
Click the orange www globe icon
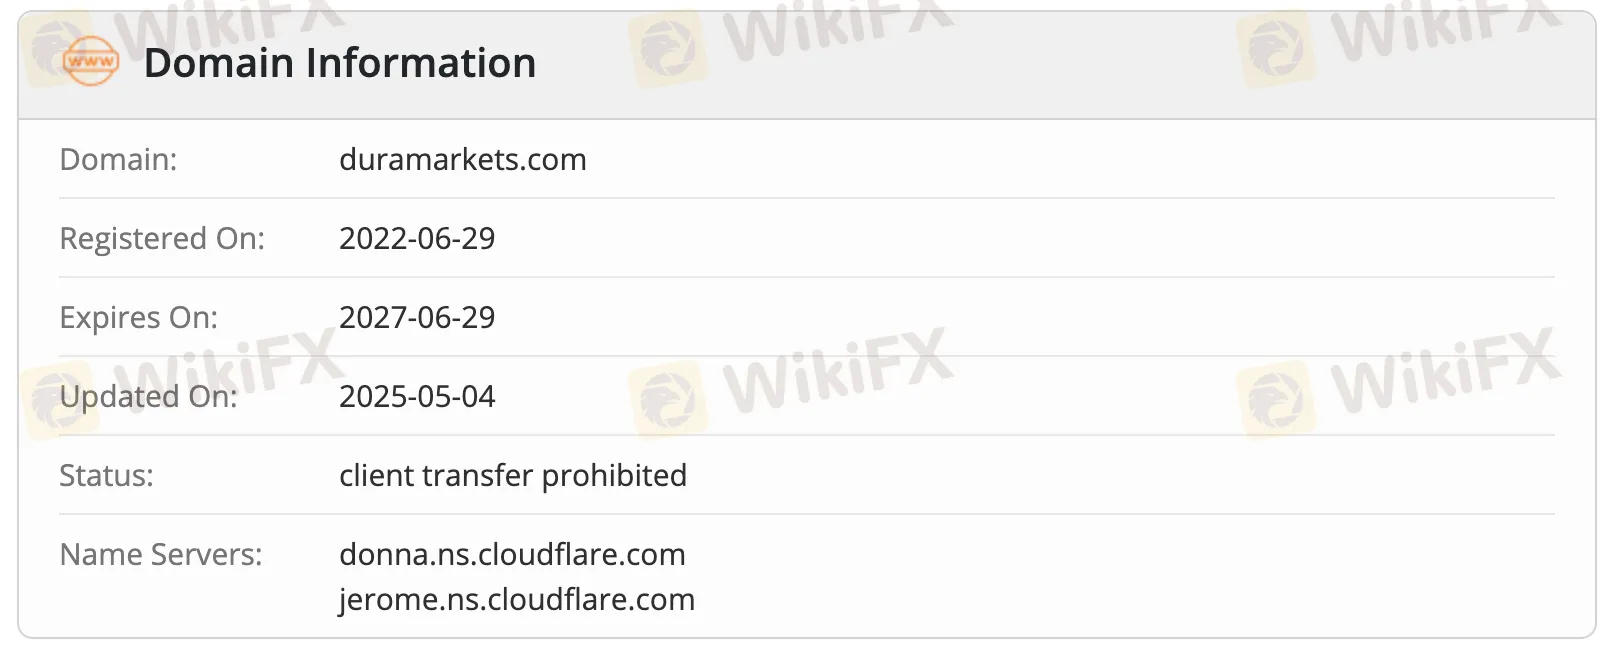click(90, 62)
